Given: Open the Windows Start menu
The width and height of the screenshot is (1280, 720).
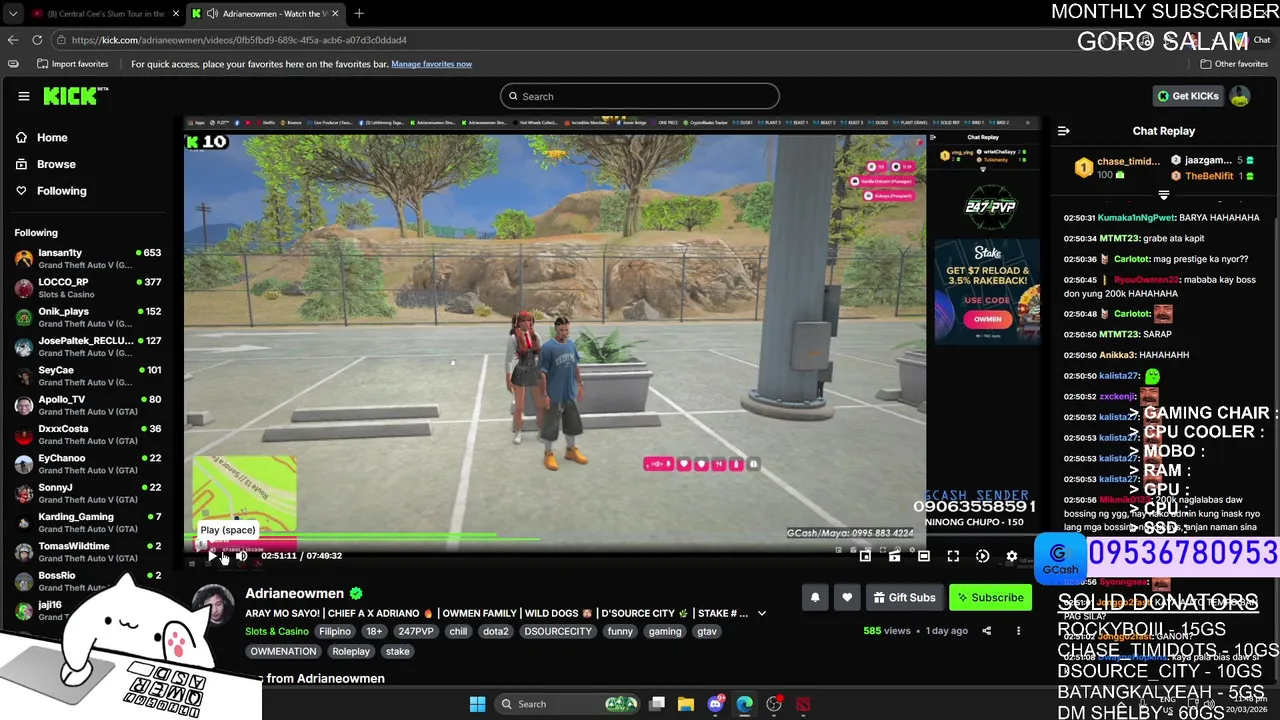Looking at the screenshot, I should point(477,704).
